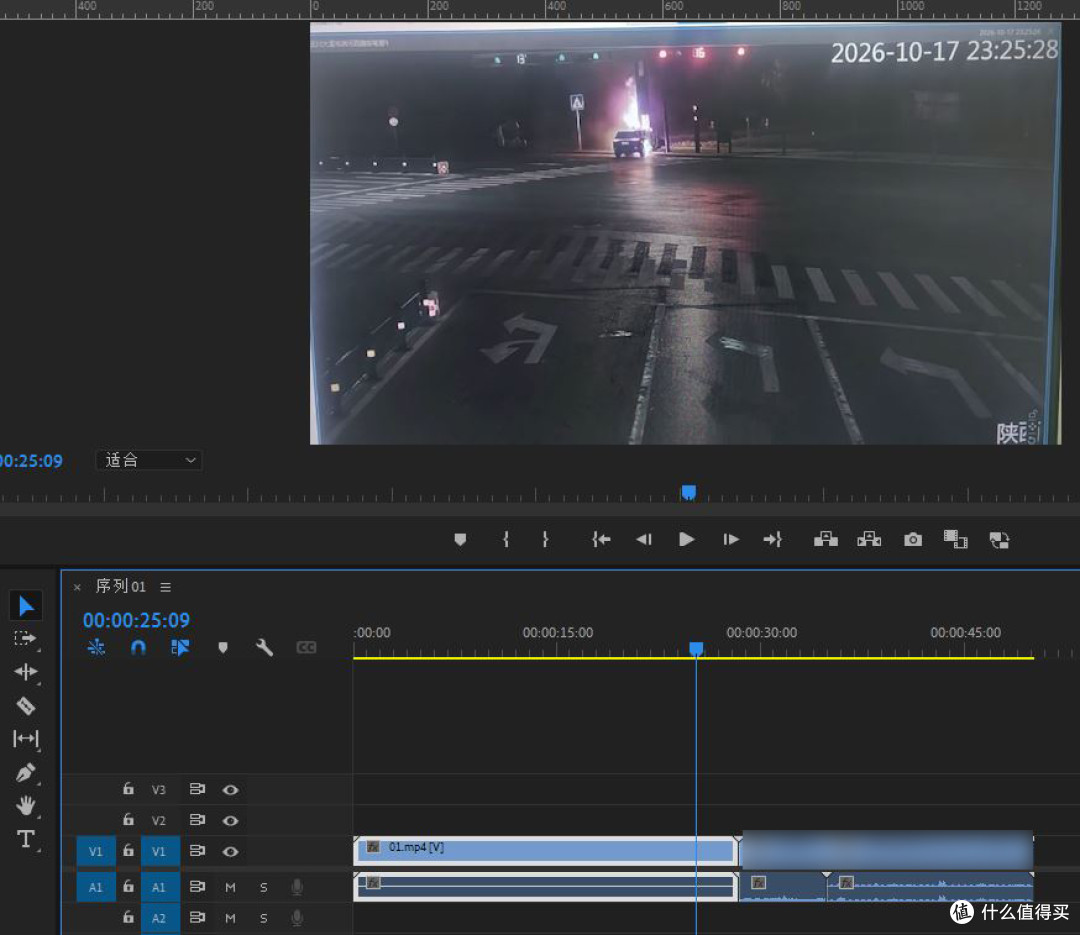Click the Extract button

[x=869, y=540]
